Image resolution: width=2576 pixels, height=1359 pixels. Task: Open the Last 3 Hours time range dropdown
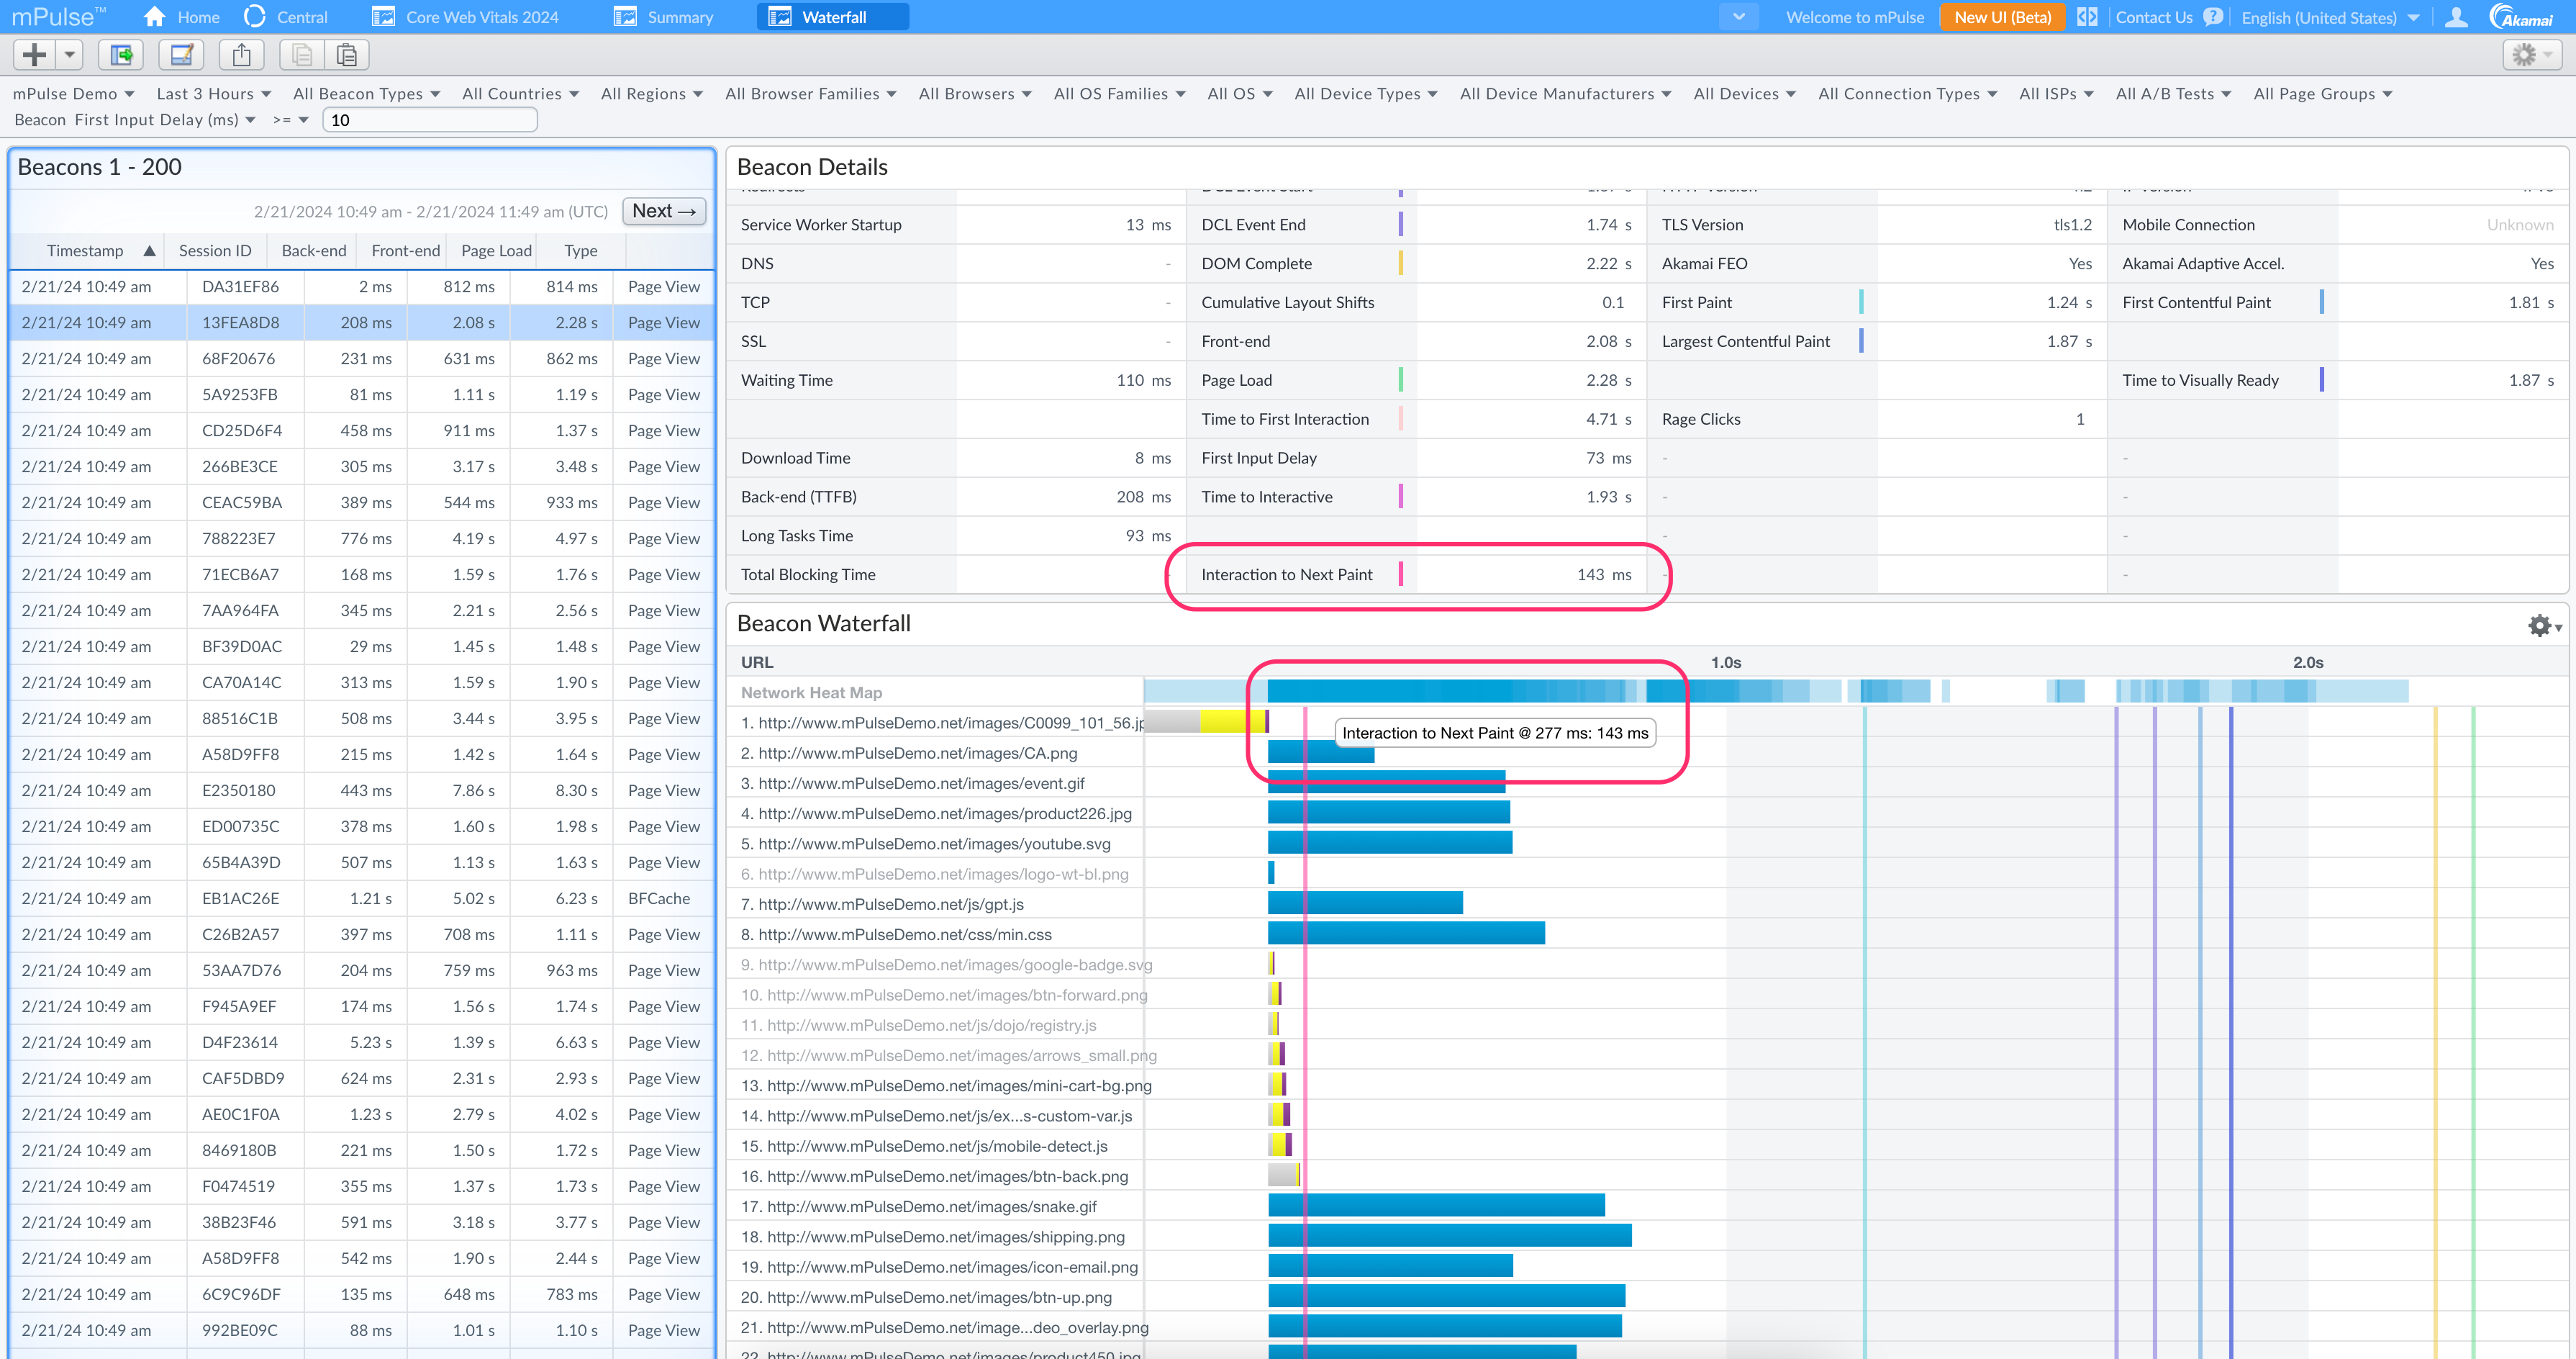click(213, 93)
